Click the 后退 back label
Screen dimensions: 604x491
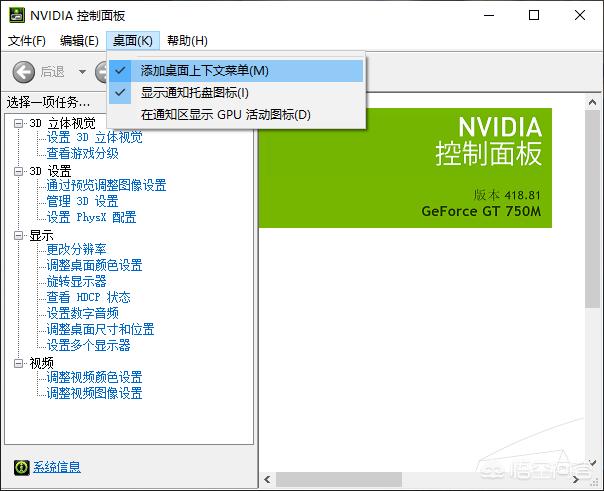pyautogui.click(x=52, y=72)
